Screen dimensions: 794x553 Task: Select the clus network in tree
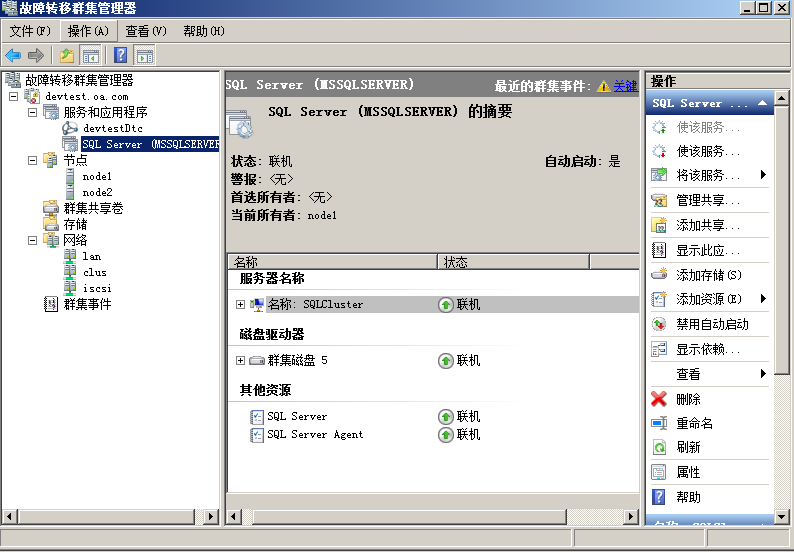pyautogui.click(x=95, y=272)
